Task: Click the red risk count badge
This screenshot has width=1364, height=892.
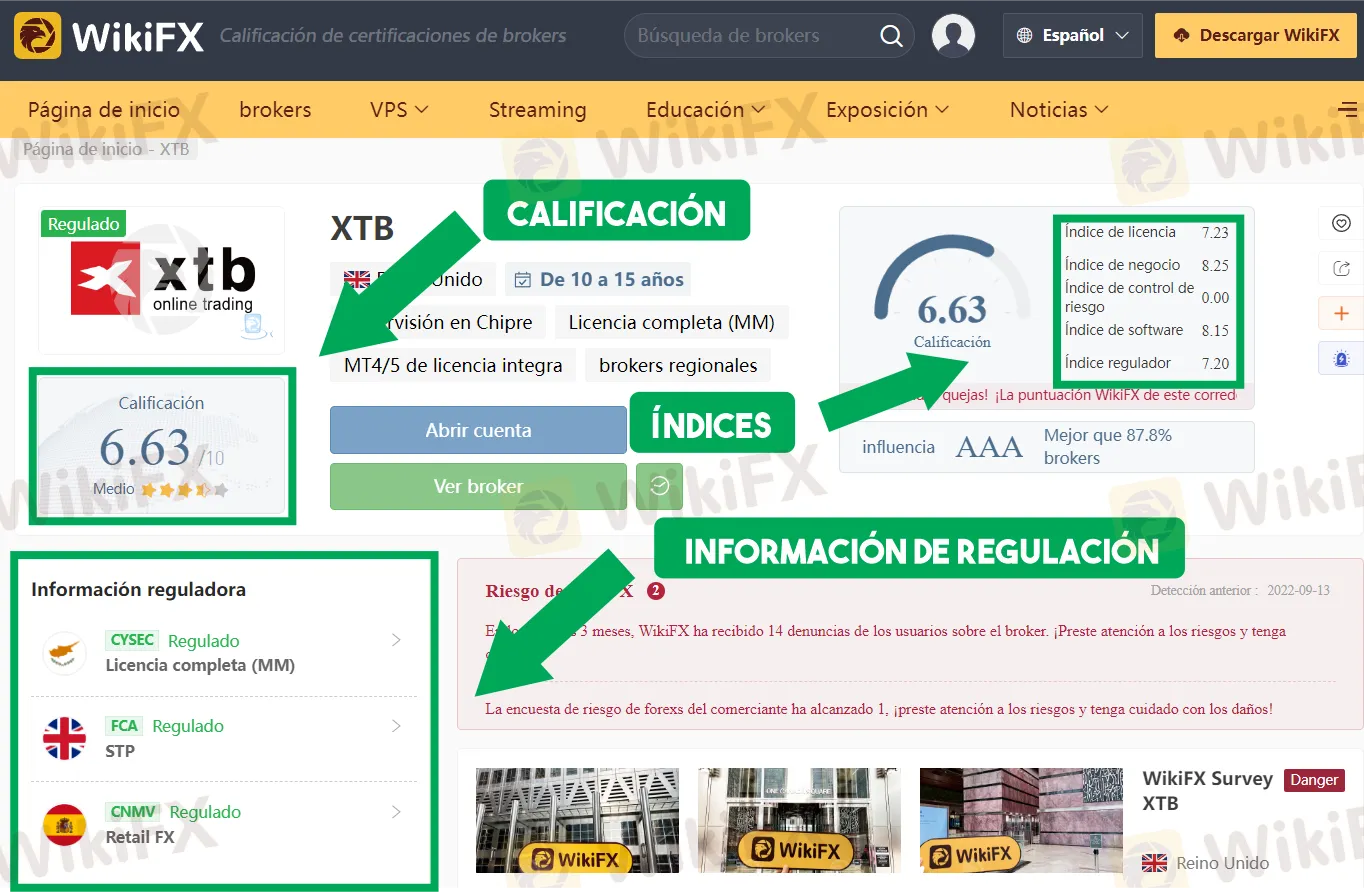Action: pos(656,591)
